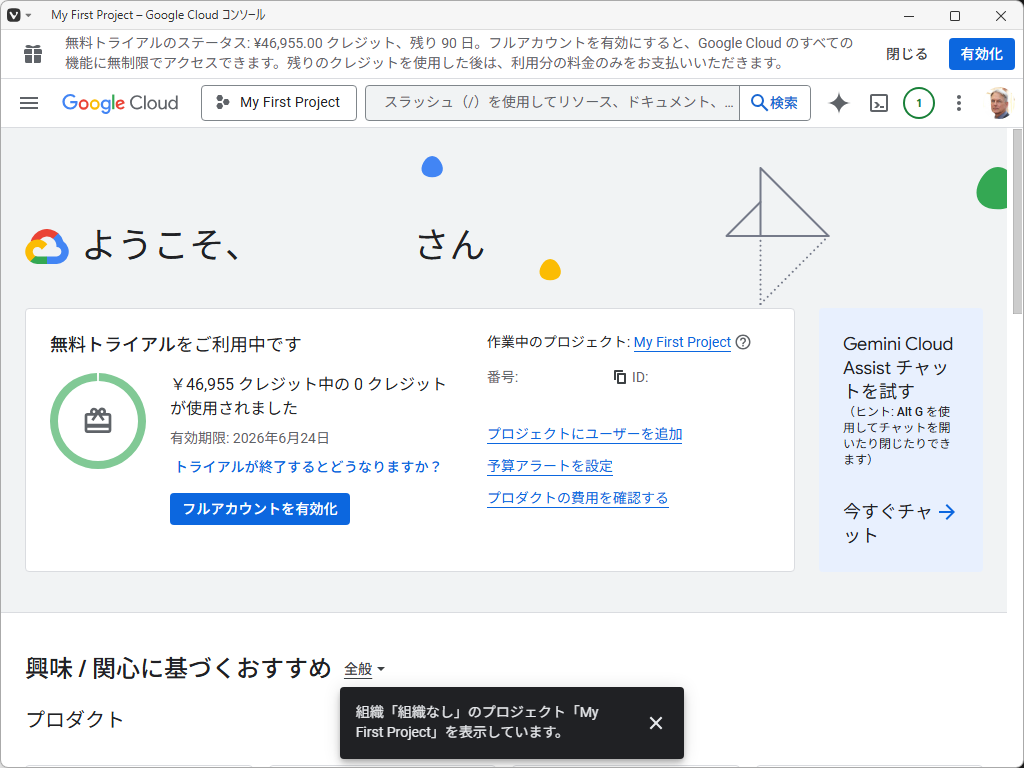Open the 予算アラートを設定 link
Image resolution: width=1024 pixels, height=768 pixels.
point(549,466)
